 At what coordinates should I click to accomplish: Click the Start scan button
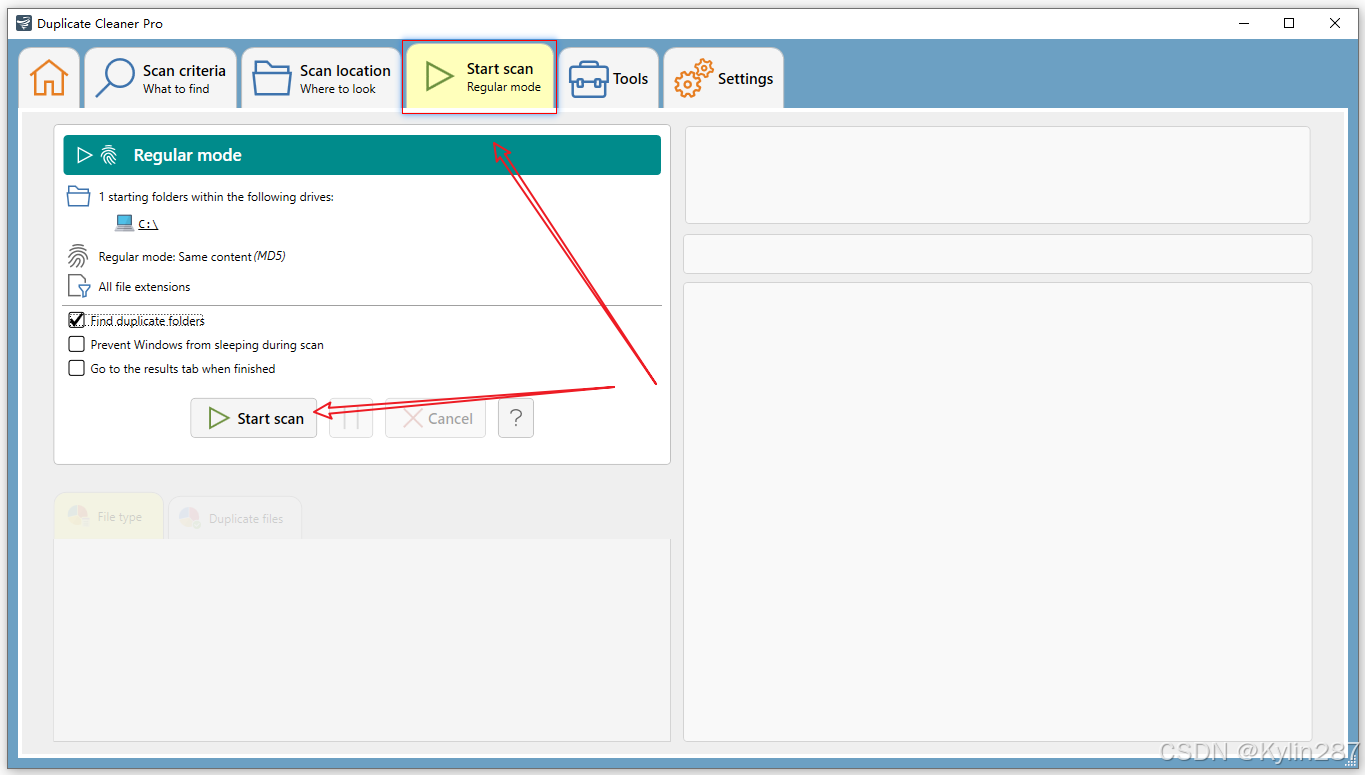click(254, 418)
